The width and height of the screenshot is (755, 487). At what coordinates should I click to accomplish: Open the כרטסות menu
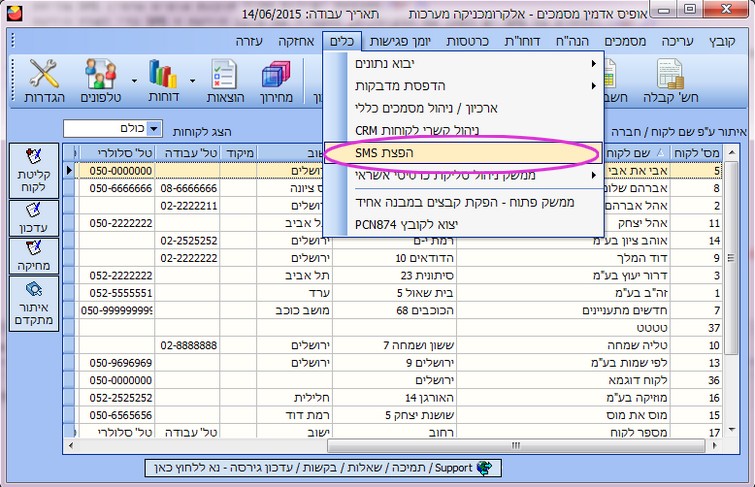pyautogui.click(x=467, y=41)
